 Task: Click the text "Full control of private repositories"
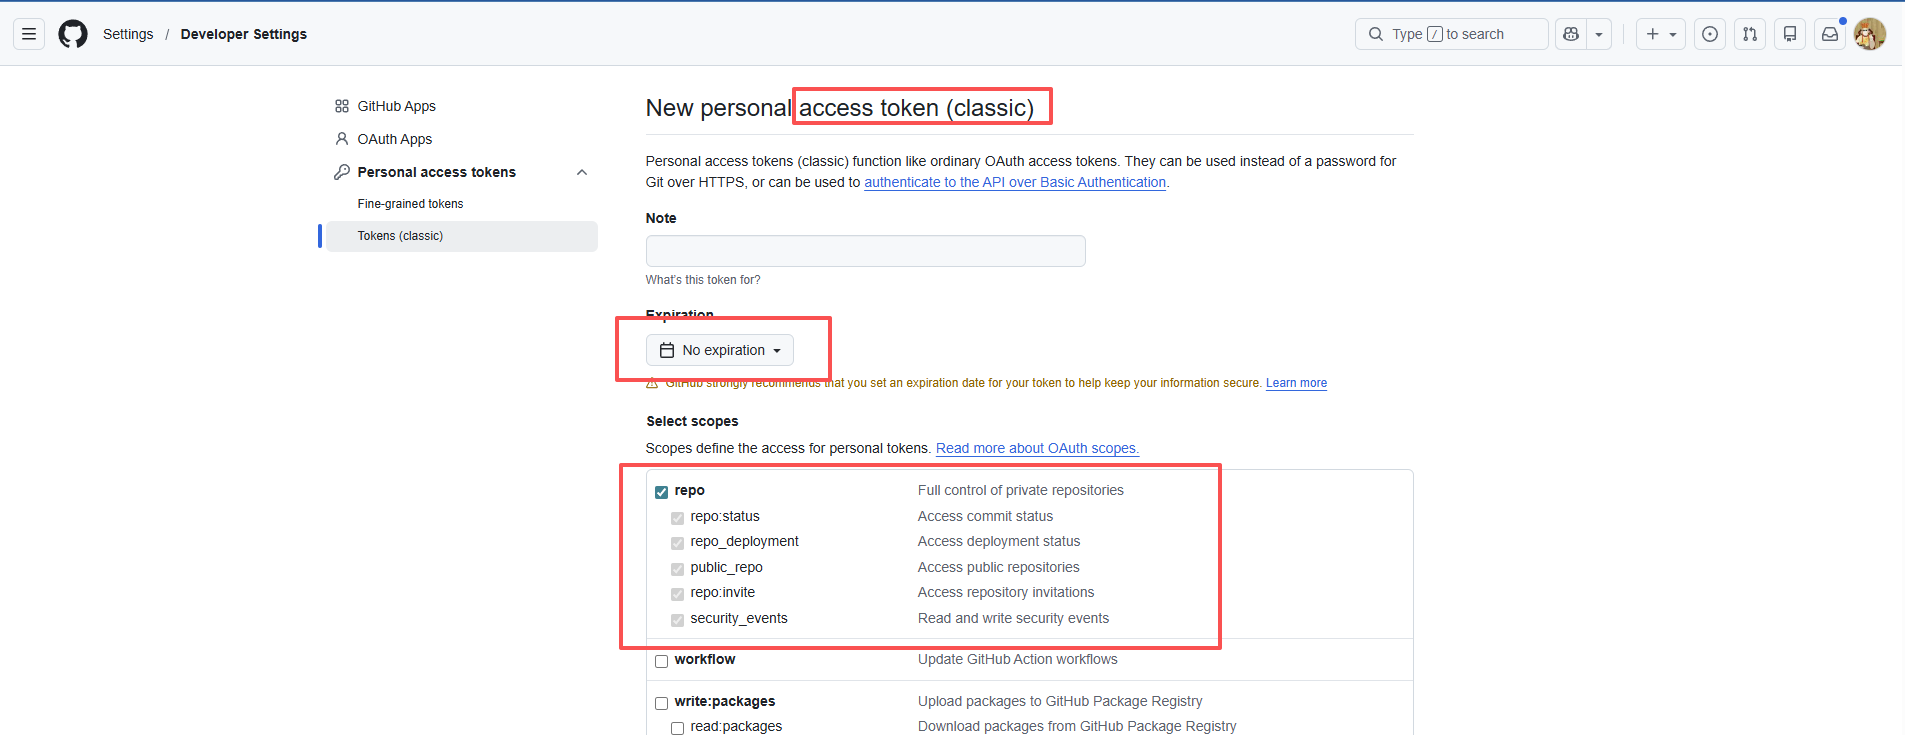(x=1020, y=490)
